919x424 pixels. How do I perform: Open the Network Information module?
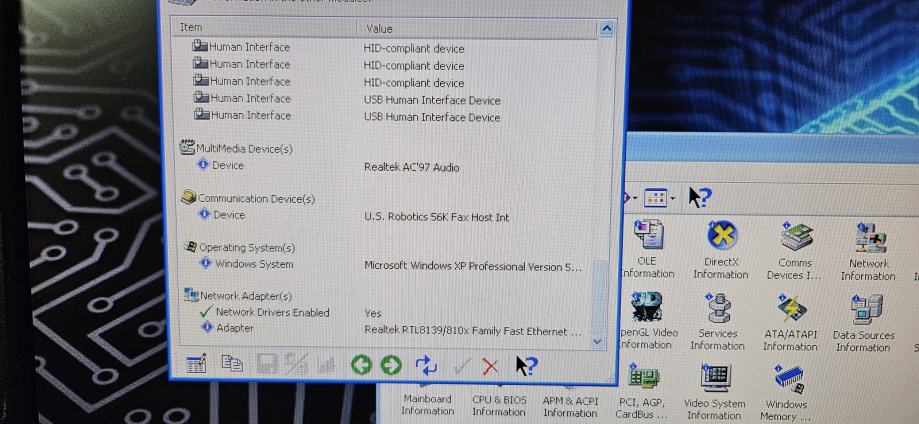(x=869, y=253)
